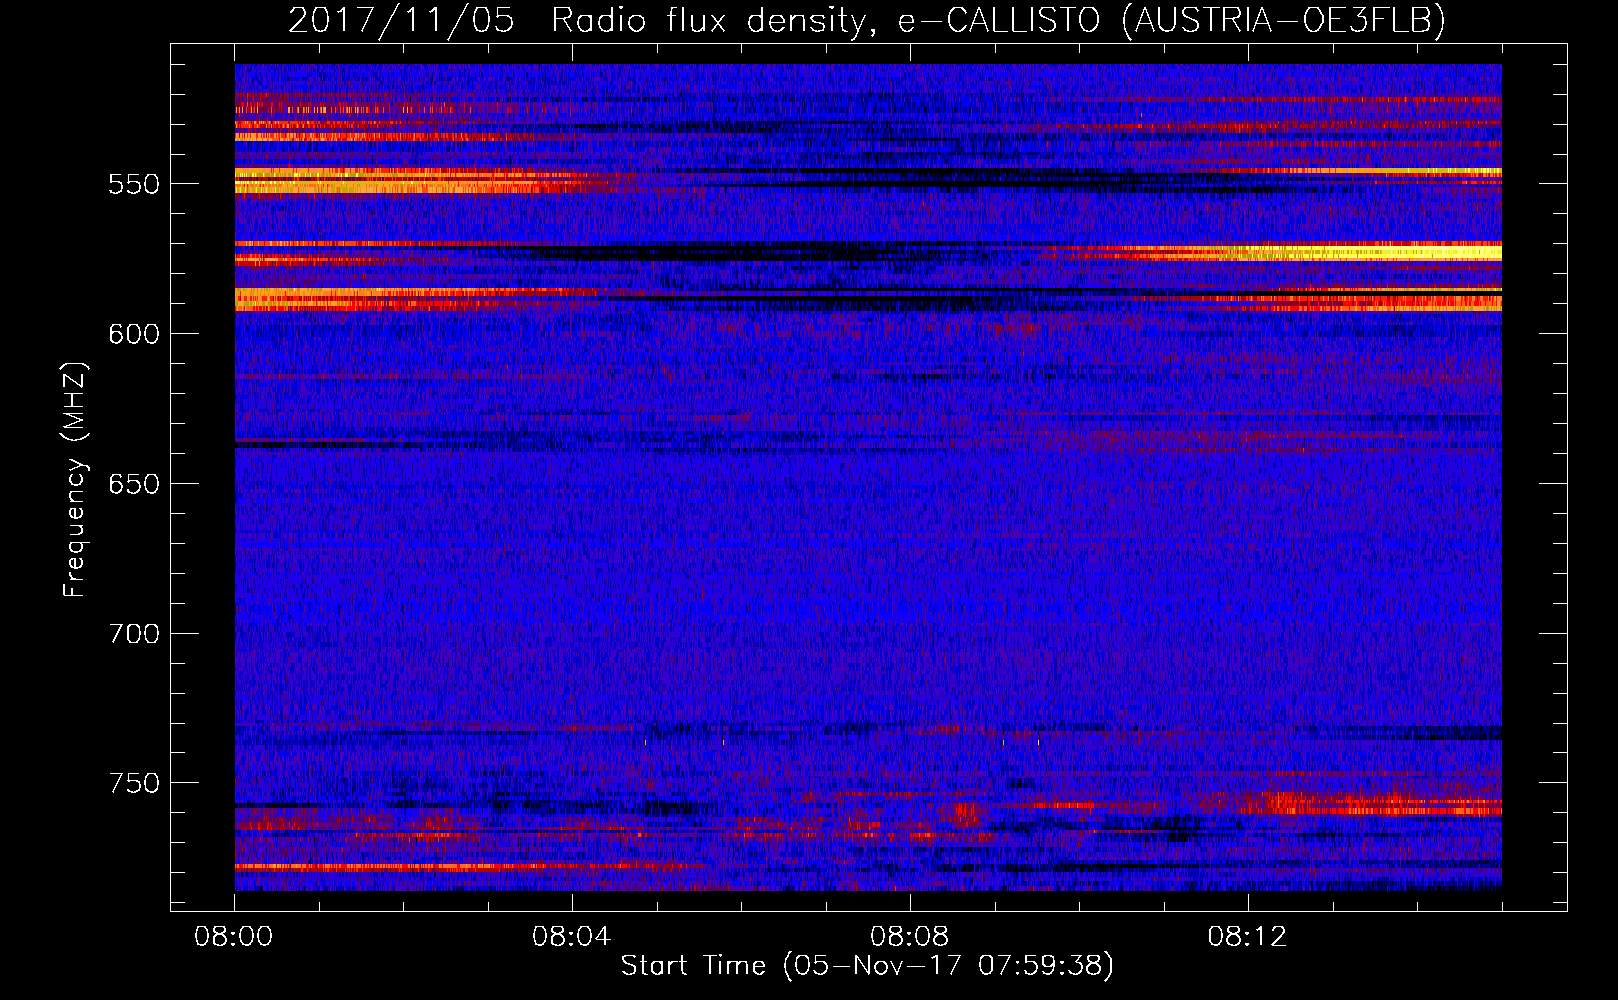Click the 600 frequency tick label
Image resolution: width=1618 pixels, height=1000 pixels.
134,334
